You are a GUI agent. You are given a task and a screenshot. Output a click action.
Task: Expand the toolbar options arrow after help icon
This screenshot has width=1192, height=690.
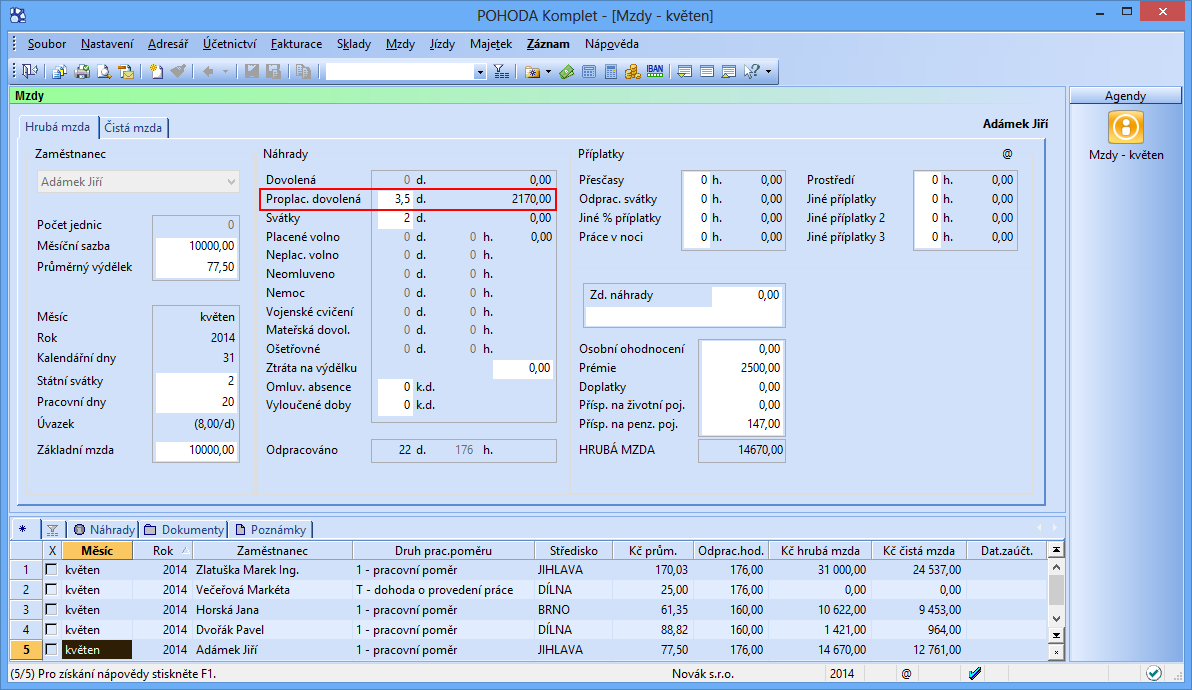[x=769, y=72]
